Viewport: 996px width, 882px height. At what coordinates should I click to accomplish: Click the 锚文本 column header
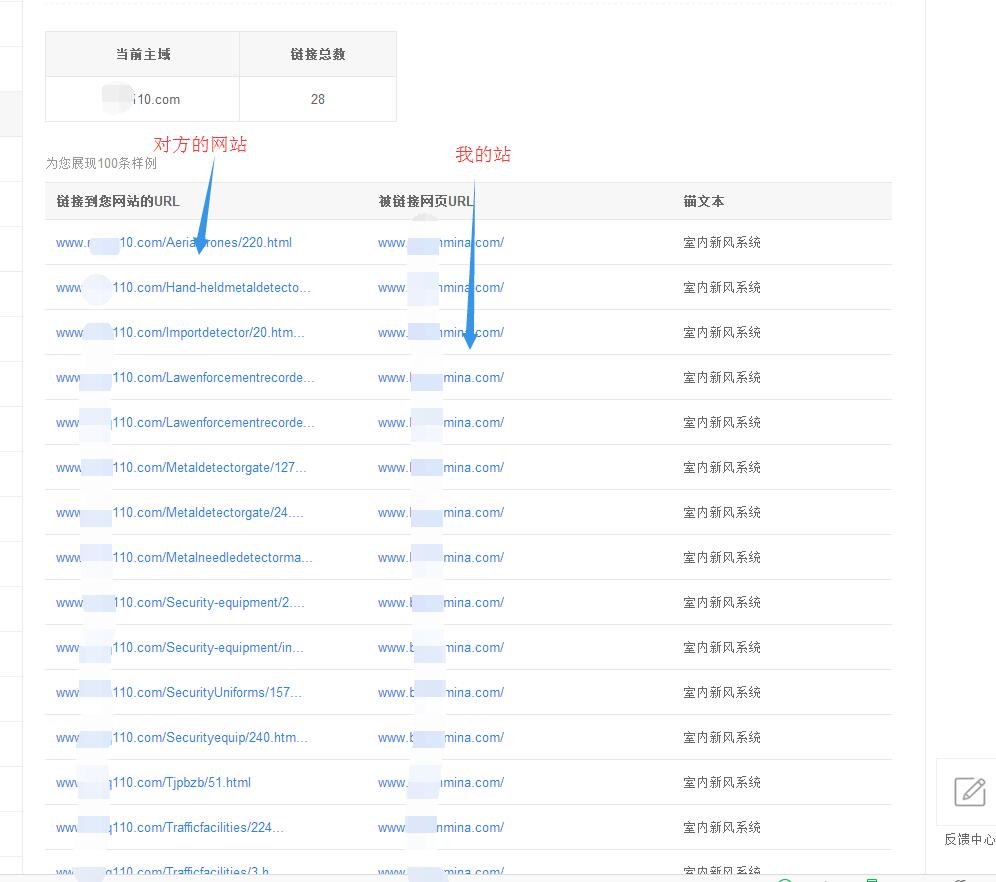click(x=704, y=201)
